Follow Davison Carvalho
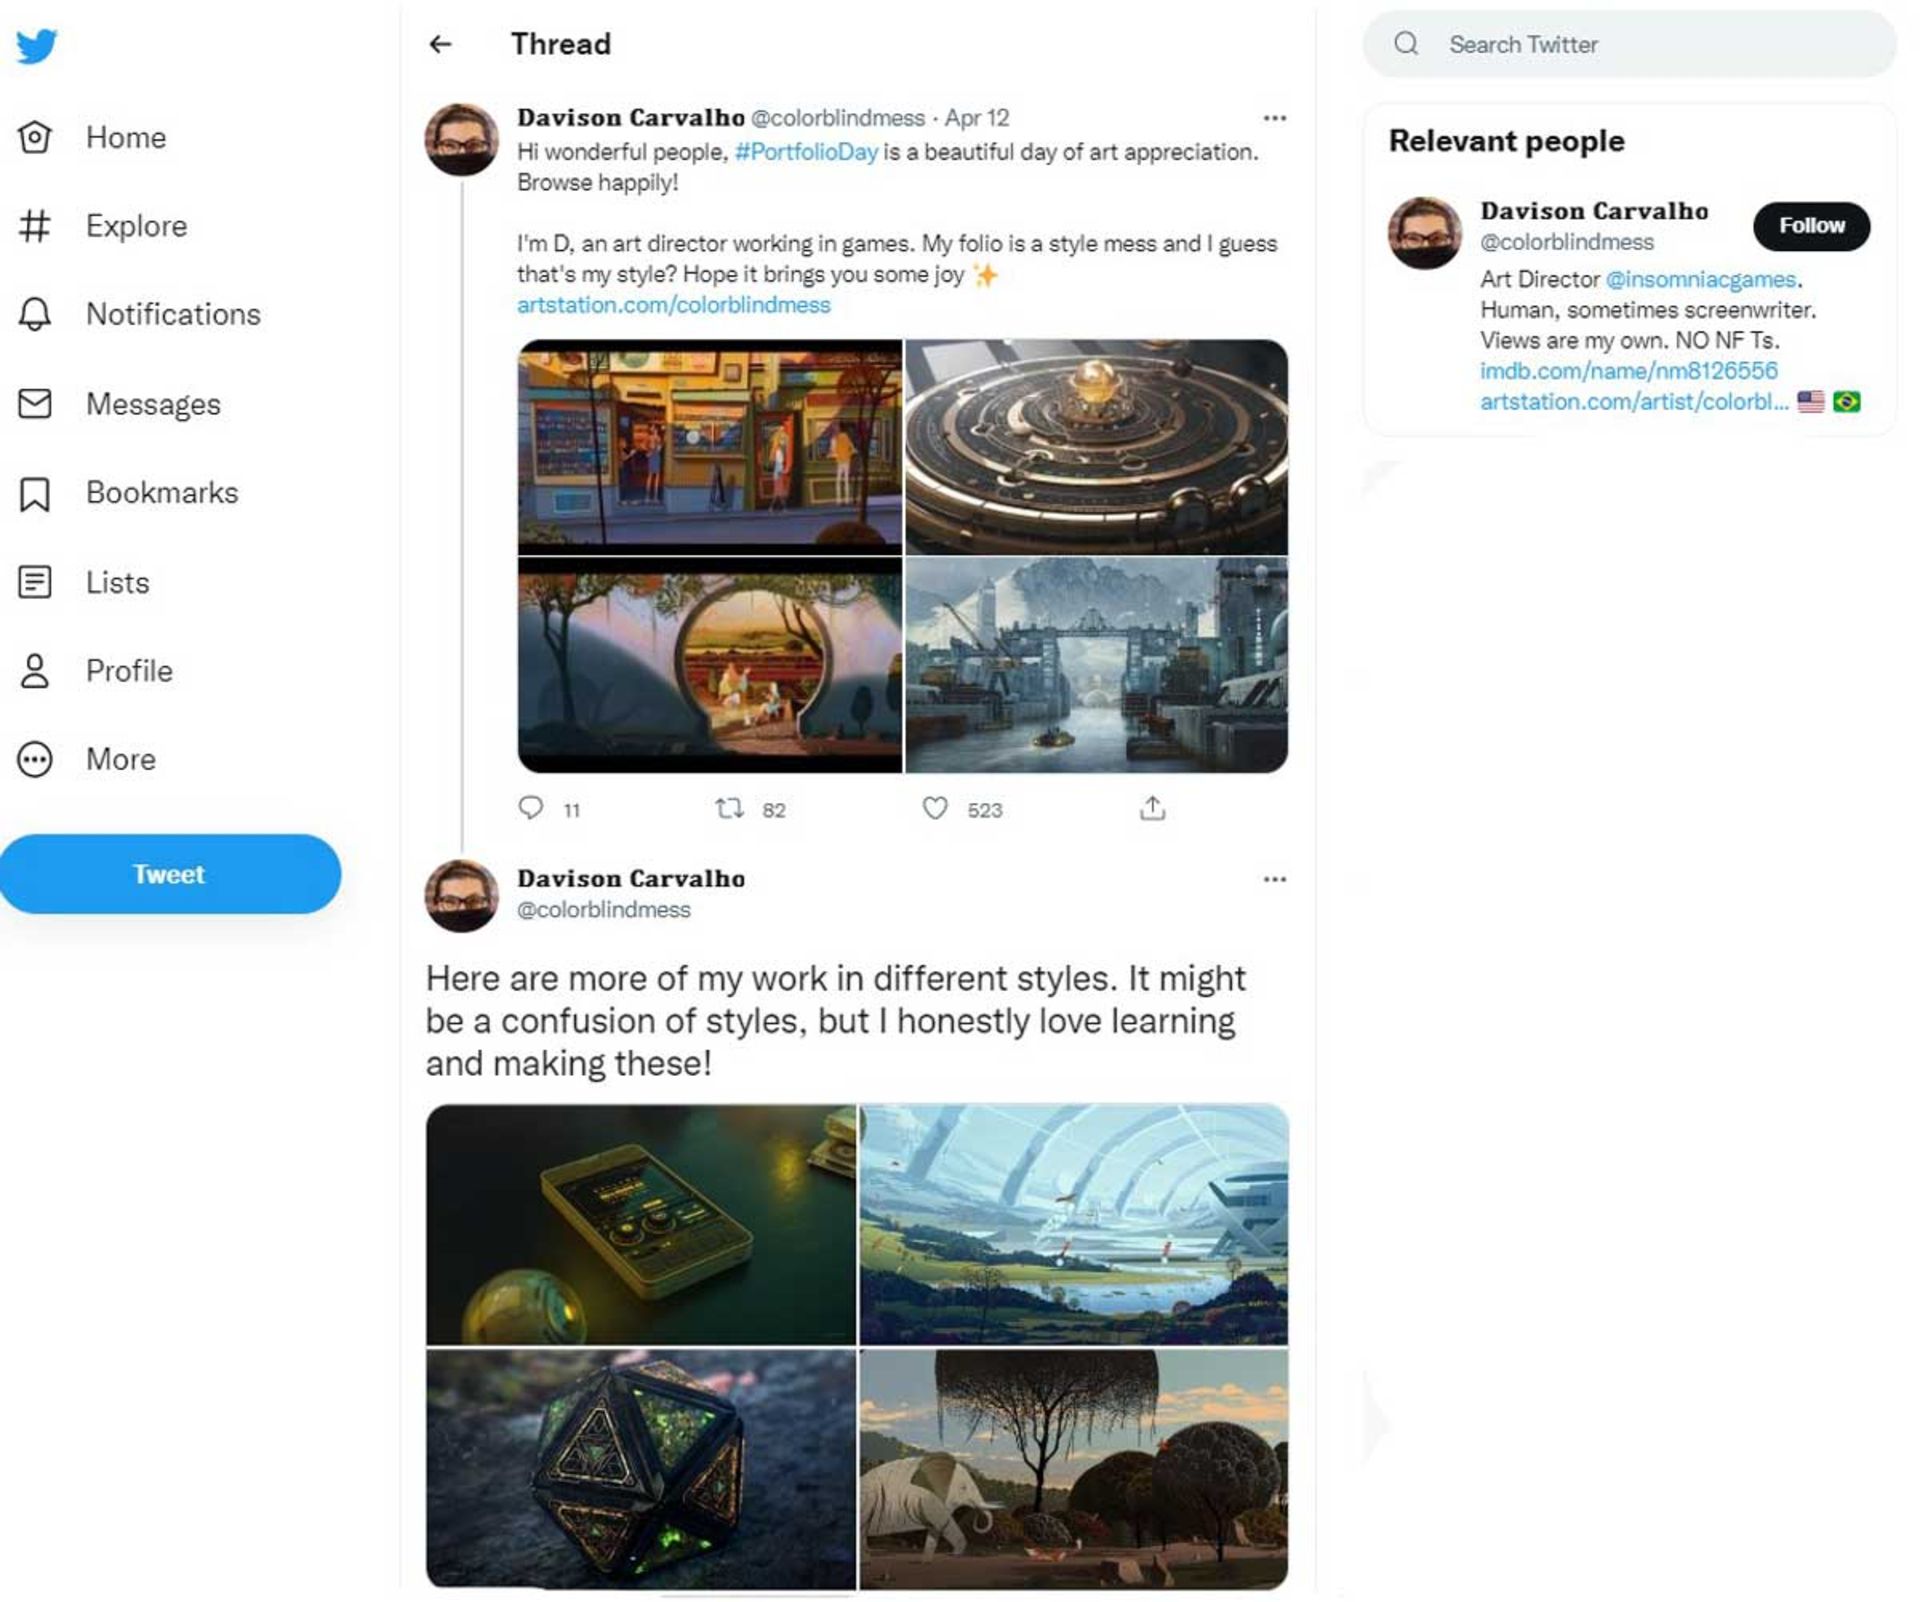The width and height of the screenshot is (1920, 1602). 1810,226
